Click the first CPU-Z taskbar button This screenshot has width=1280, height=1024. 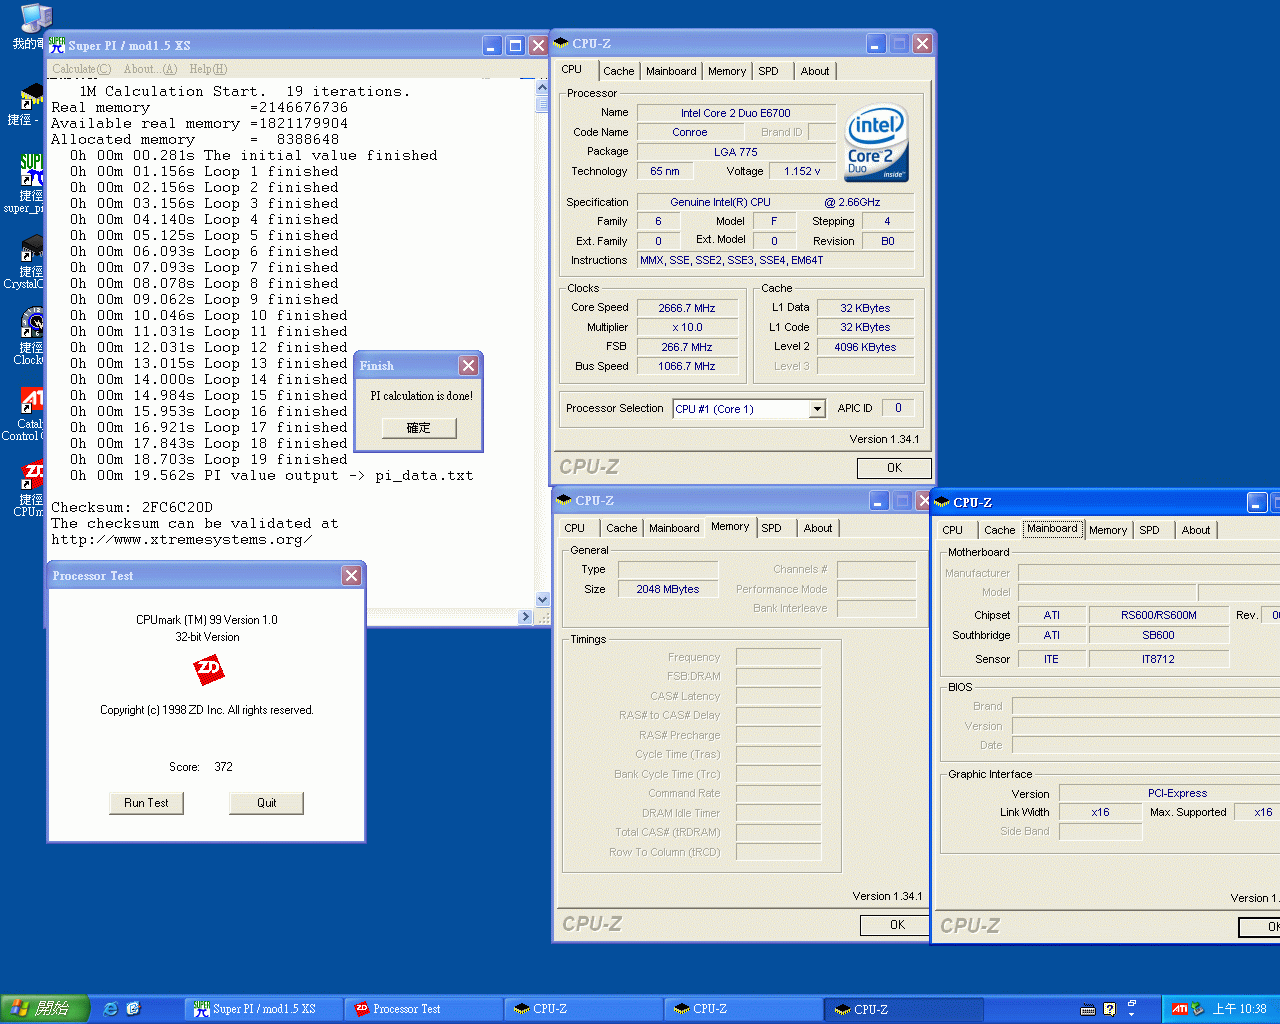click(583, 1009)
